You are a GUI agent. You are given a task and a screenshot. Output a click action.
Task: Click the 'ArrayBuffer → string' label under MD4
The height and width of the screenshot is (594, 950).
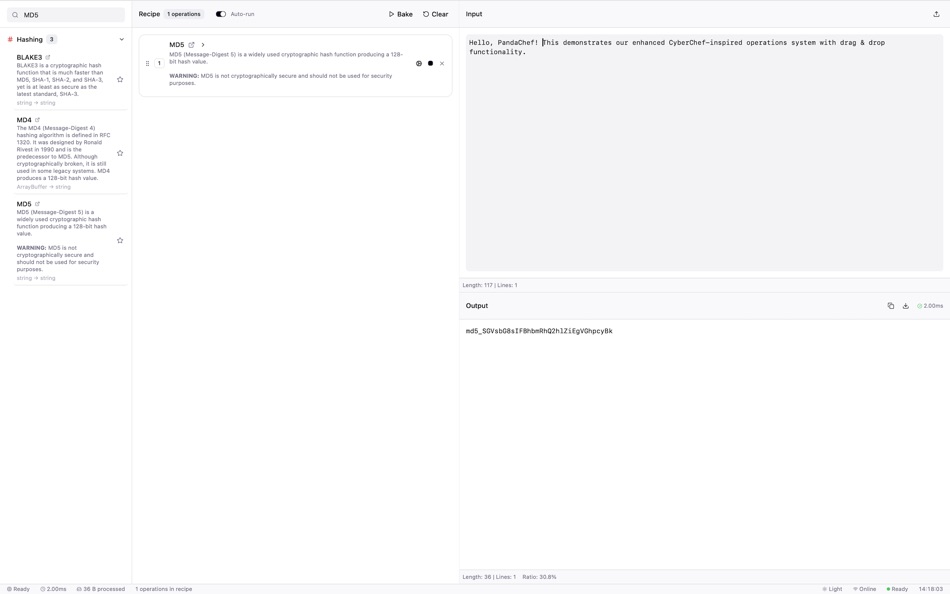tap(44, 187)
